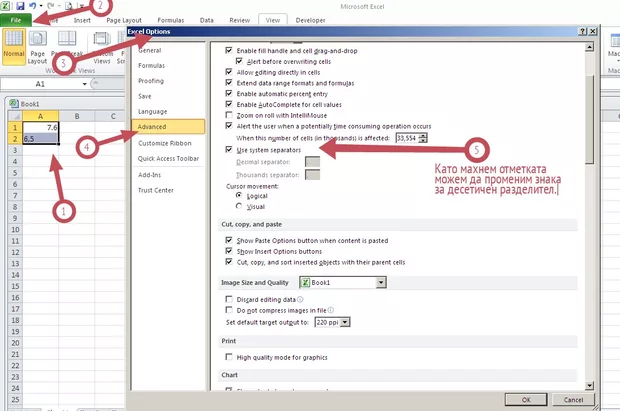Open the Review ribbon tab
This screenshot has height=411, width=620.
click(x=240, y=20)
